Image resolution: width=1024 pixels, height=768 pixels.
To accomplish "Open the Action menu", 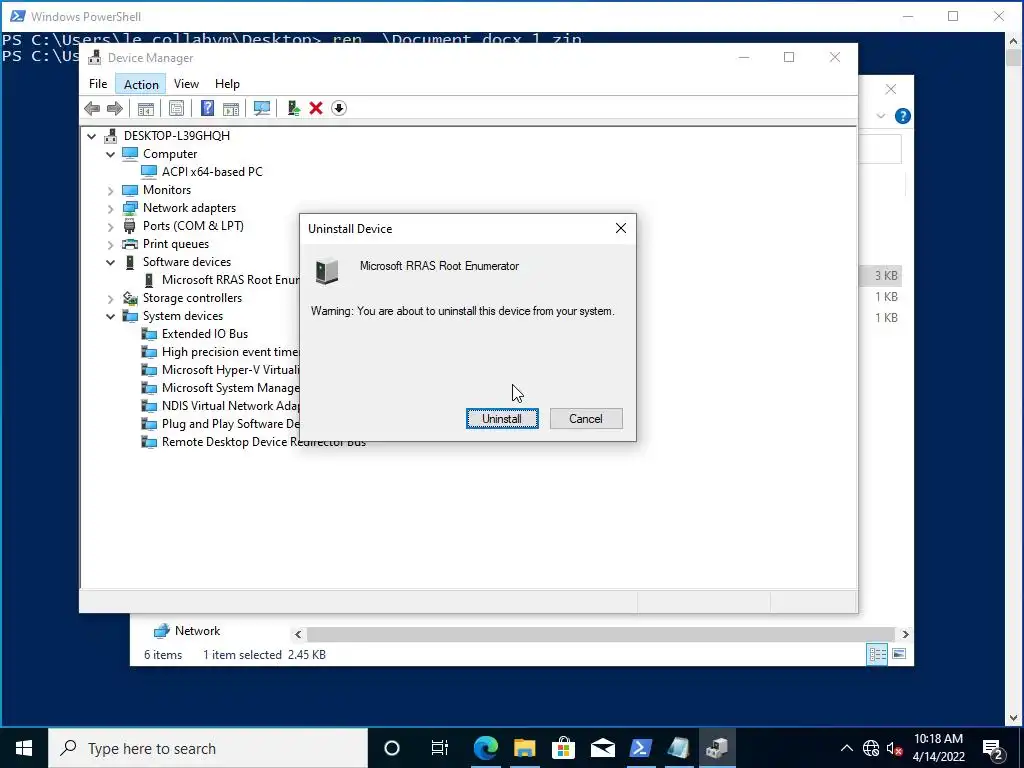I will click(141, 84).
